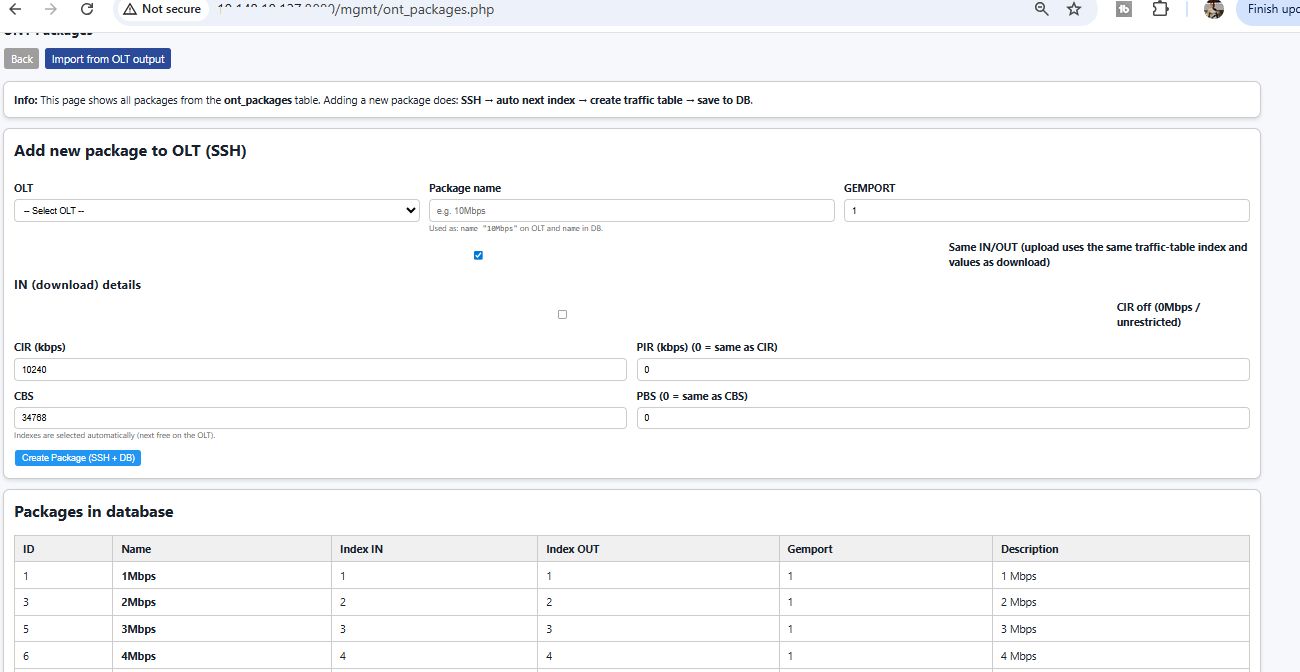This screenshot has width=1300, height=672.
Task: Click the browser profile avatar
Action: tap(1213, 9)
